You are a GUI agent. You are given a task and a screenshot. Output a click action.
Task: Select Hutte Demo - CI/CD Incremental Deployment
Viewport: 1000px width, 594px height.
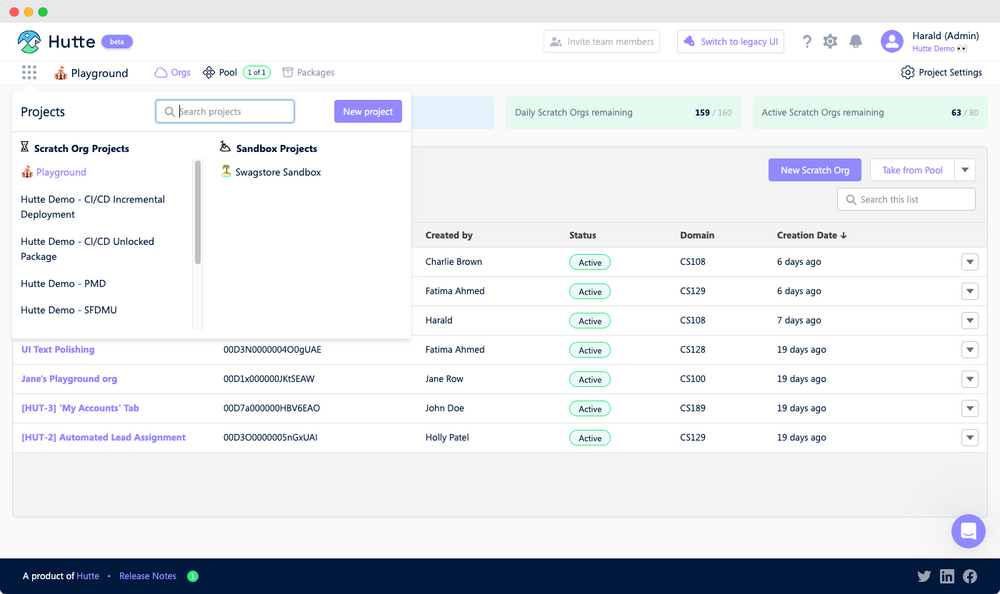92,207
